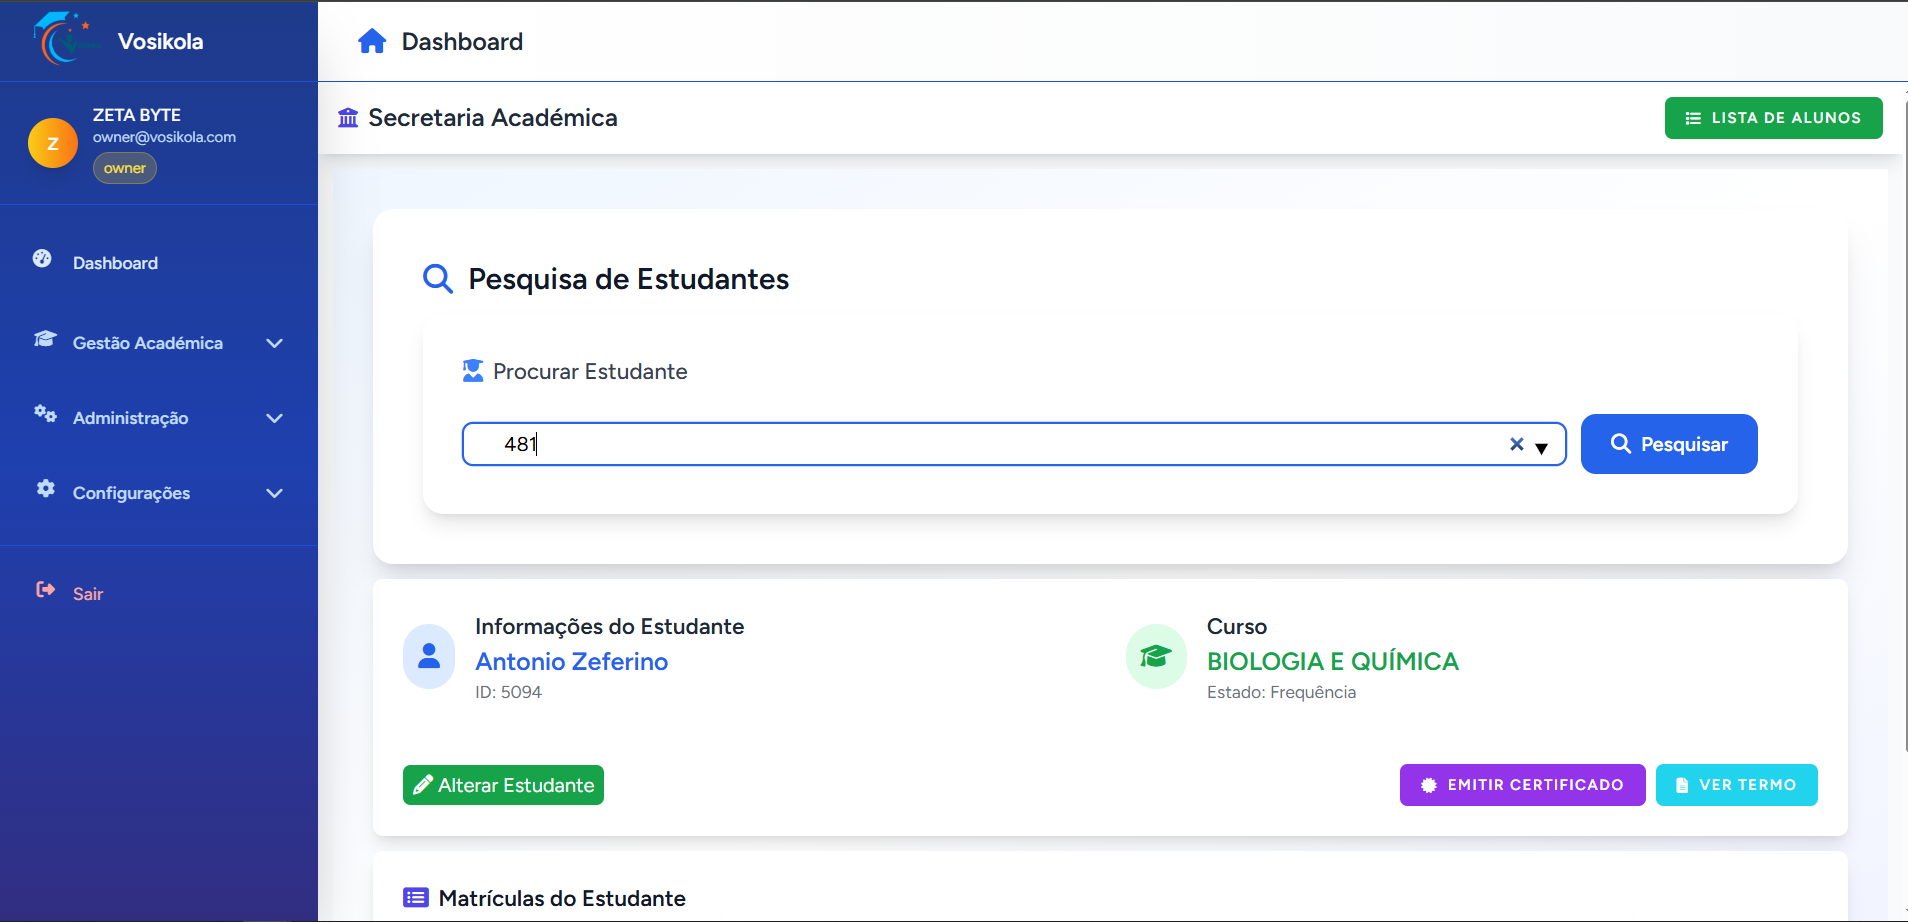The width and height of the screenshot is (1908, 922).
Task: Click the student profile icon
Action: point(429,656)
